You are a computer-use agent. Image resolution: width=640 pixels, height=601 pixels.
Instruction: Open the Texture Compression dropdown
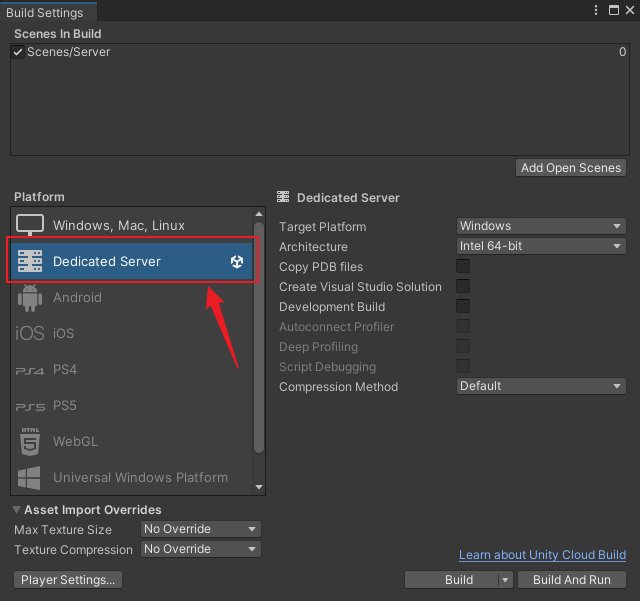point(200,549)
